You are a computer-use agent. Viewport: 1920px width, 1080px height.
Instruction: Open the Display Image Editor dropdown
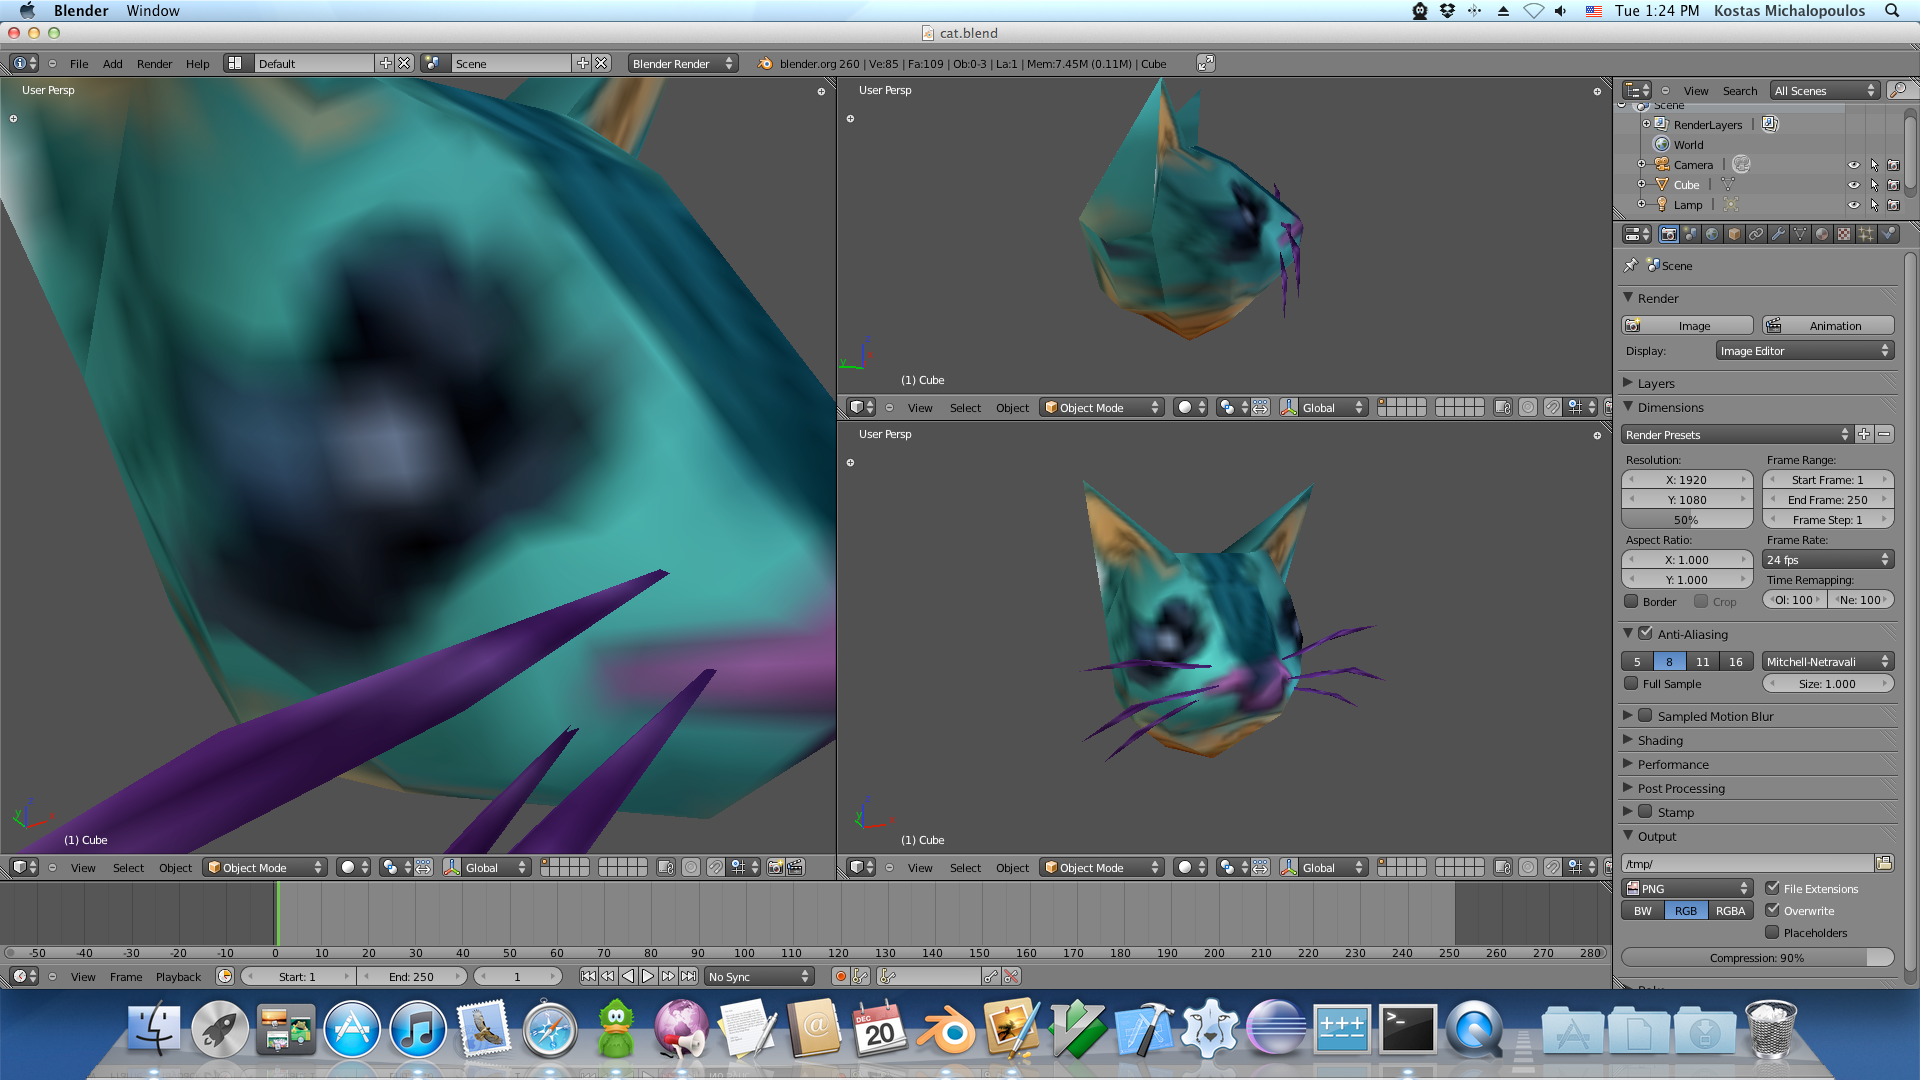1805,351
